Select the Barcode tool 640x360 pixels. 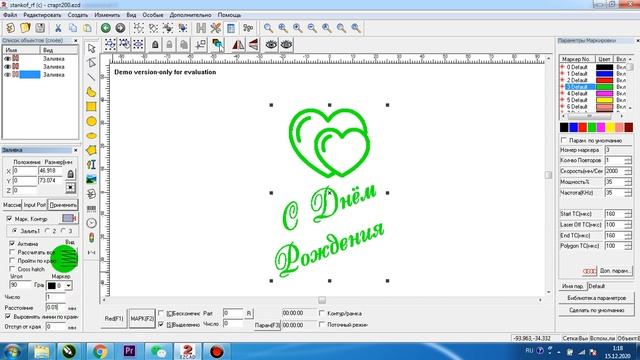91,209
